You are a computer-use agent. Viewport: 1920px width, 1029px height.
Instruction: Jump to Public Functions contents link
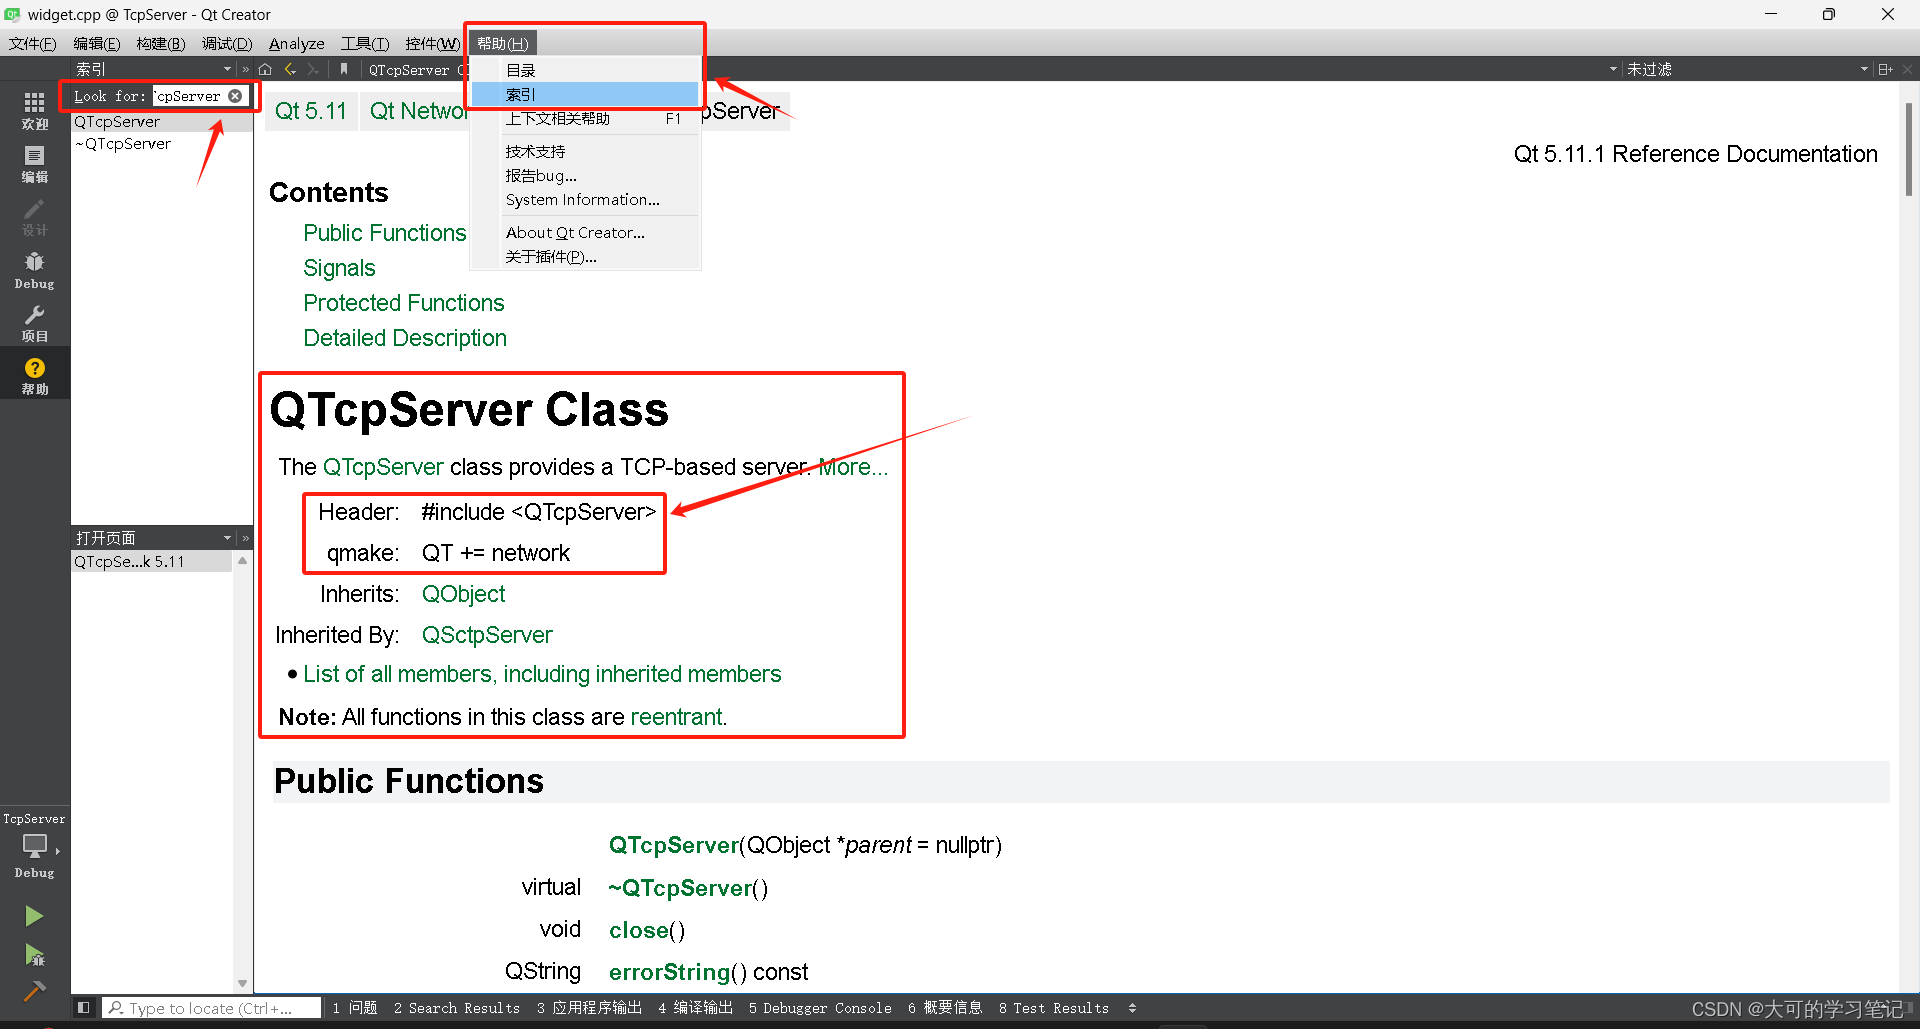click(385, 233)
